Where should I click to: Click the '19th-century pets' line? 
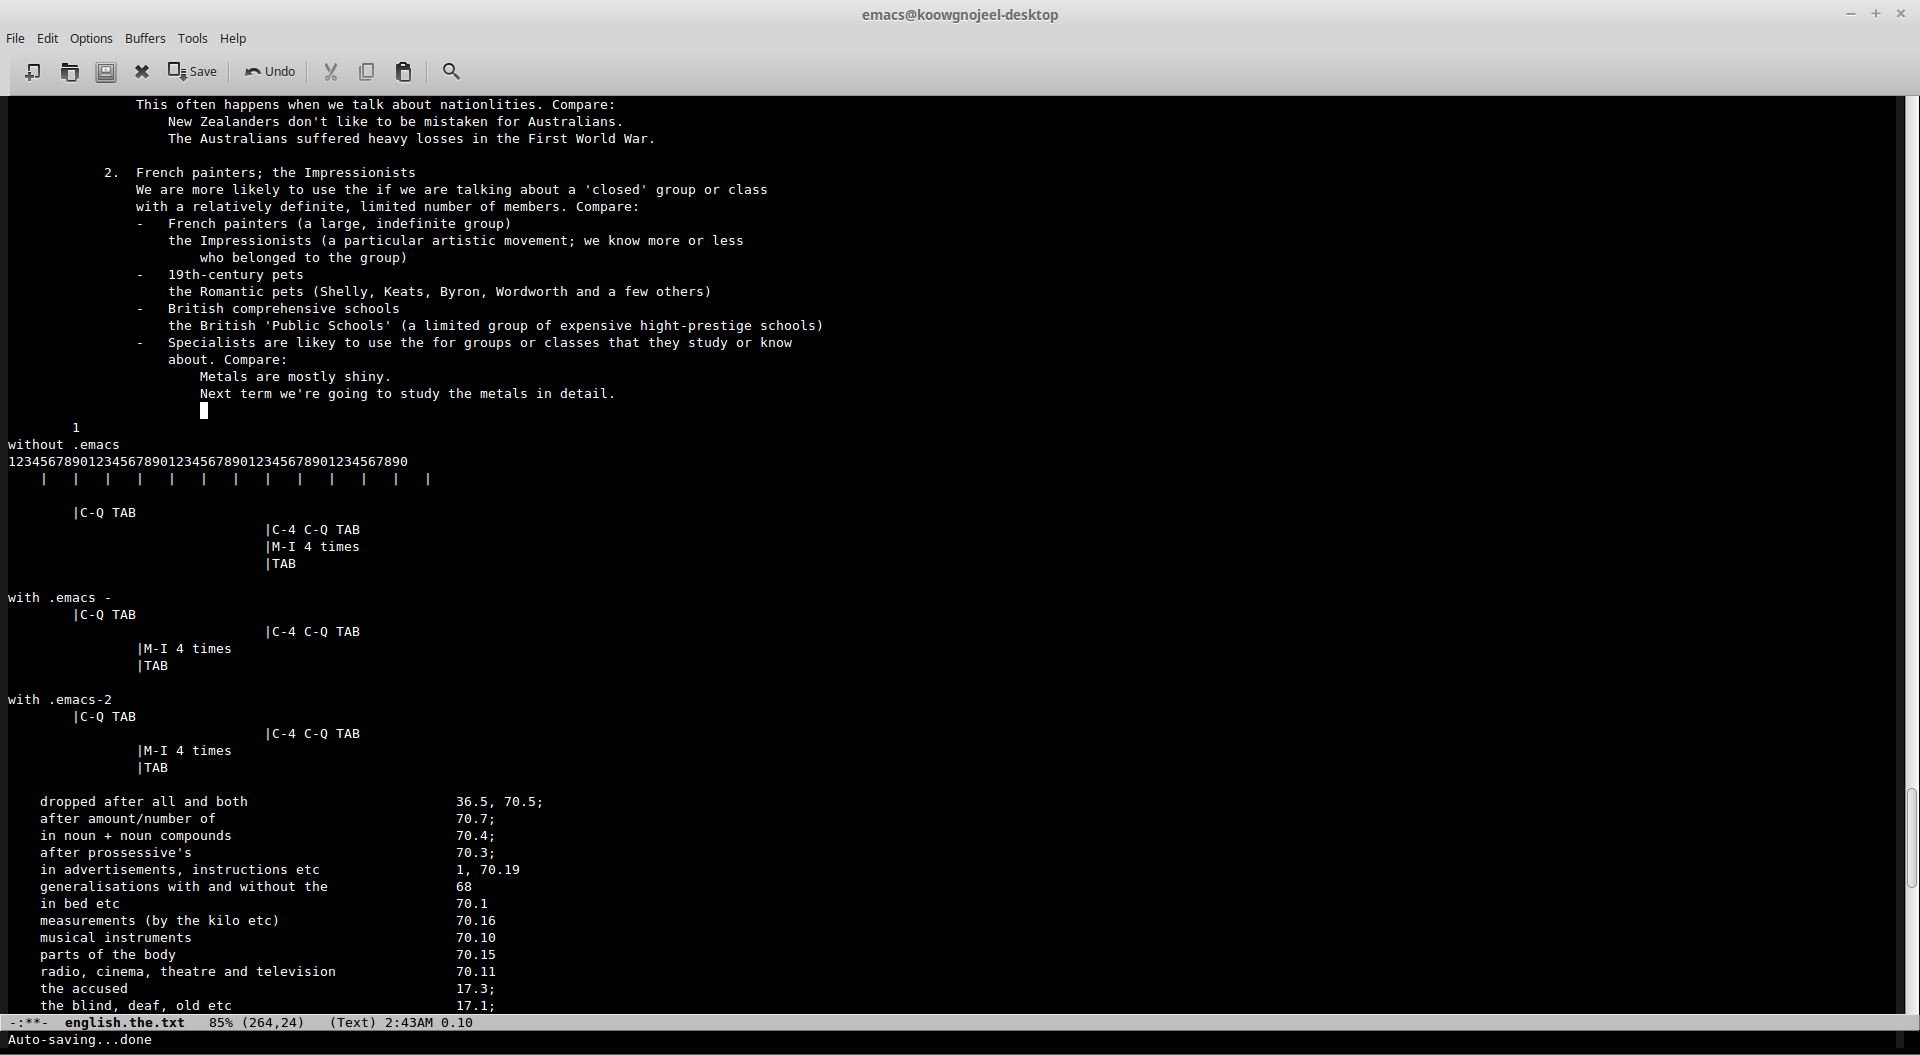pyautogui.click(x=235, y=274)
